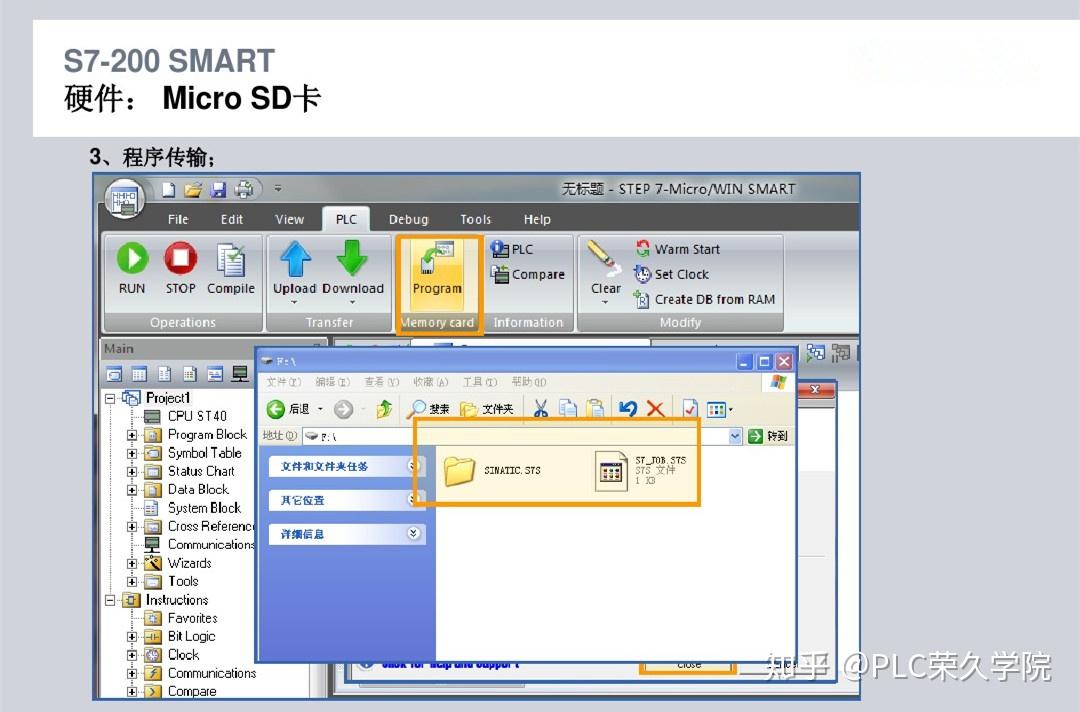Click the Upload arrow icon

295,259
